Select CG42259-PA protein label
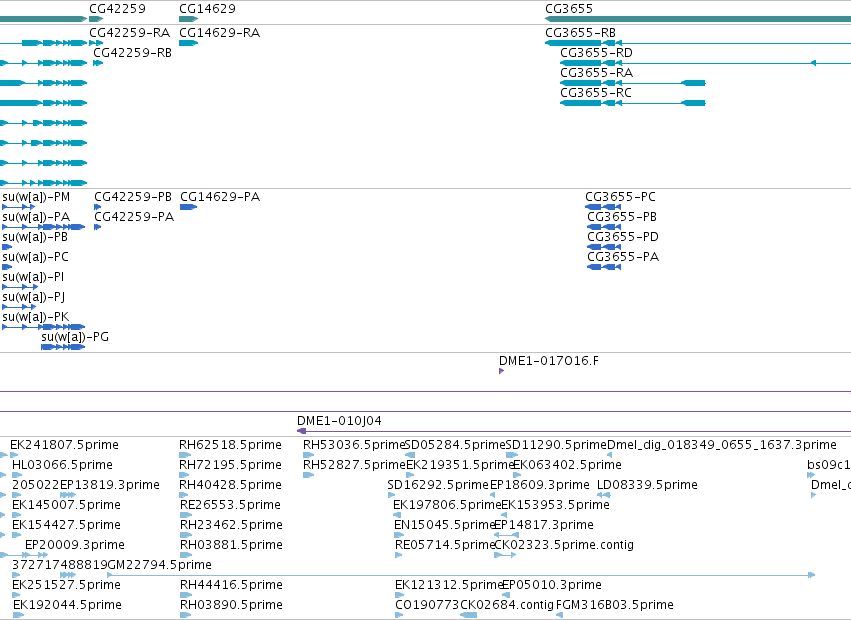 (134, 217)
